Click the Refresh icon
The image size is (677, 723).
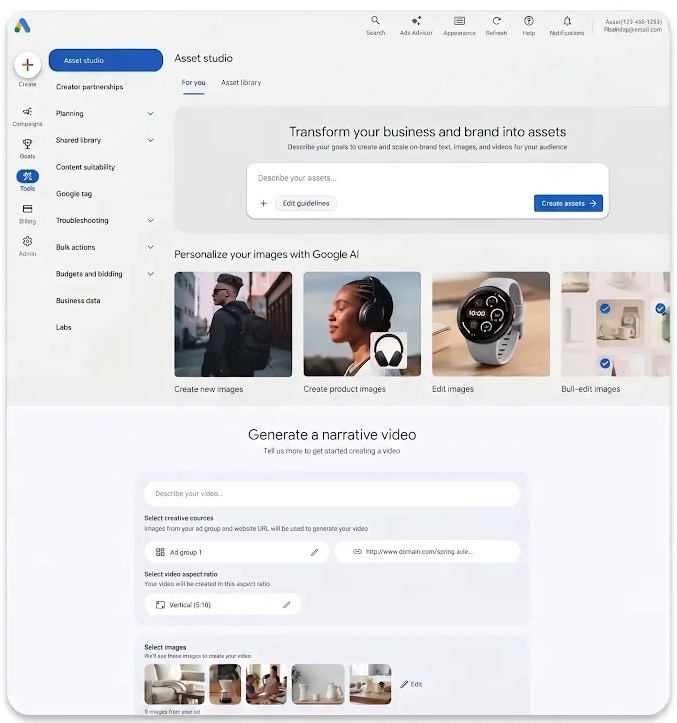coord(496,20)
